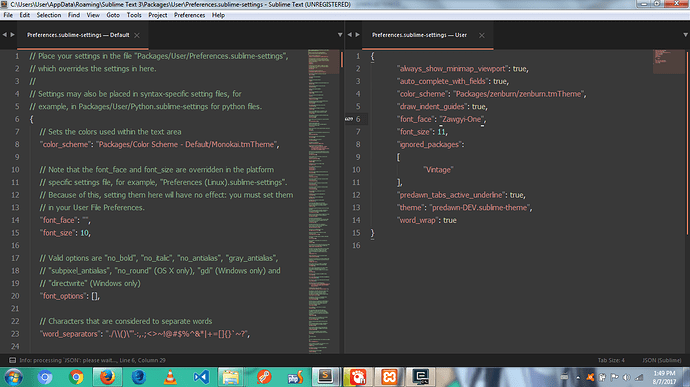Image resolution: width=690 pixels, height=387 pixels.
Task: Click "font_size" key in User settings
Action: [x=414, y=132]
